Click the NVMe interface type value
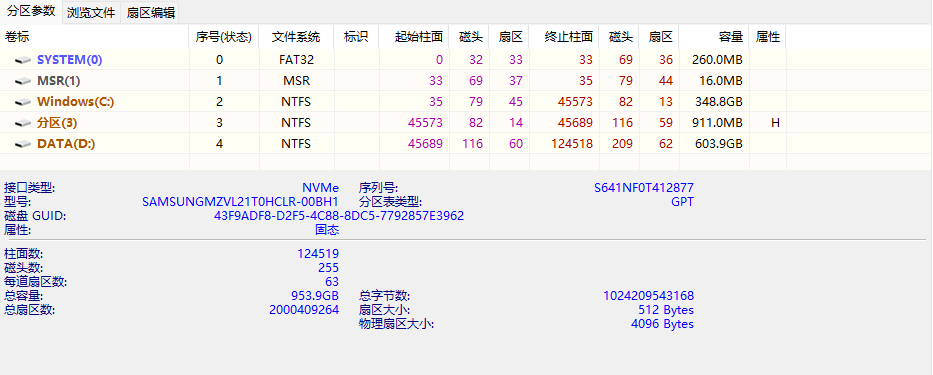 click(x=320, y=188)
